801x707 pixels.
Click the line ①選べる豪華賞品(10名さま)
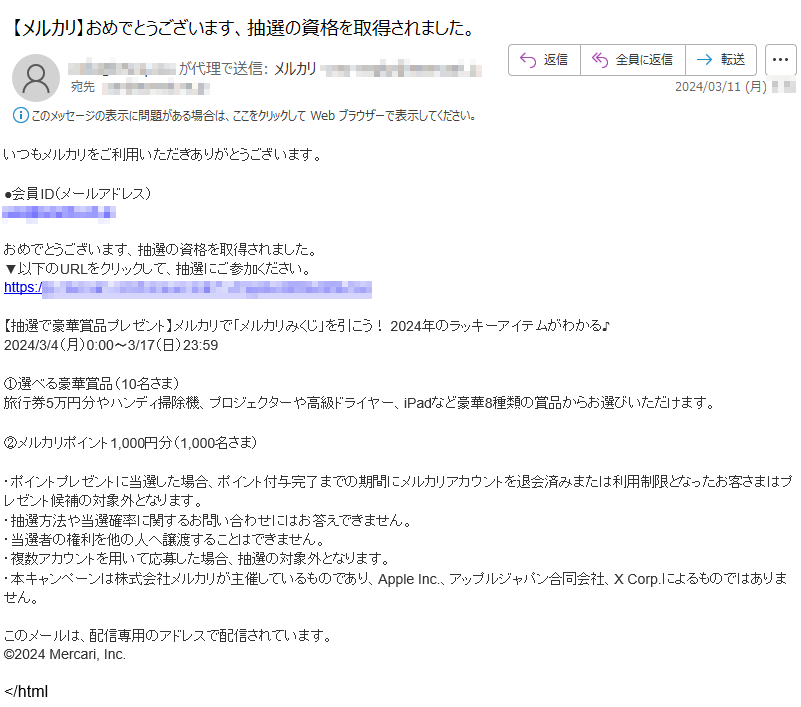coord(91,384)
